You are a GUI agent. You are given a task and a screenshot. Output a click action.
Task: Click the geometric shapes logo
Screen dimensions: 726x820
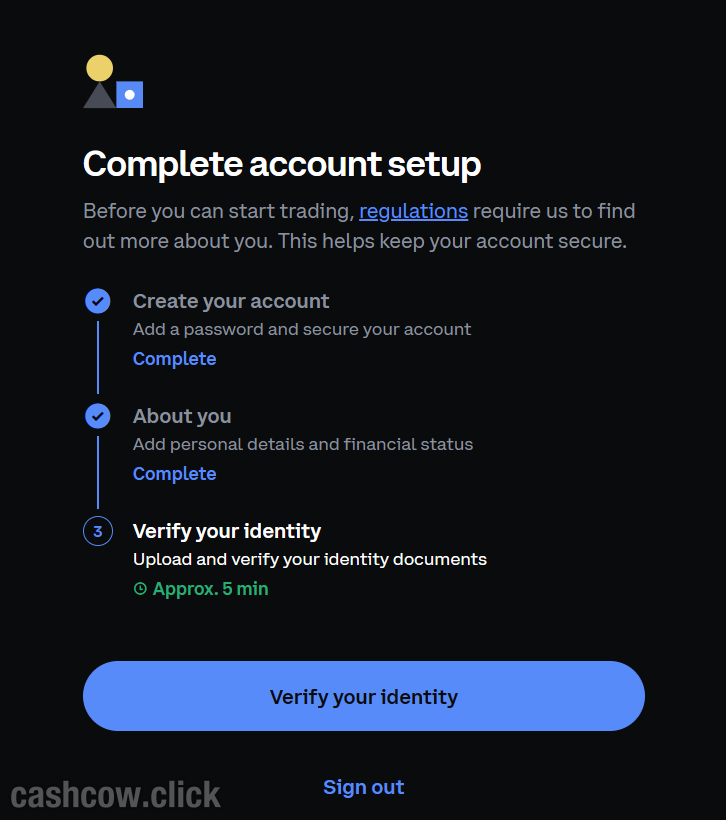tap(113, 83)
